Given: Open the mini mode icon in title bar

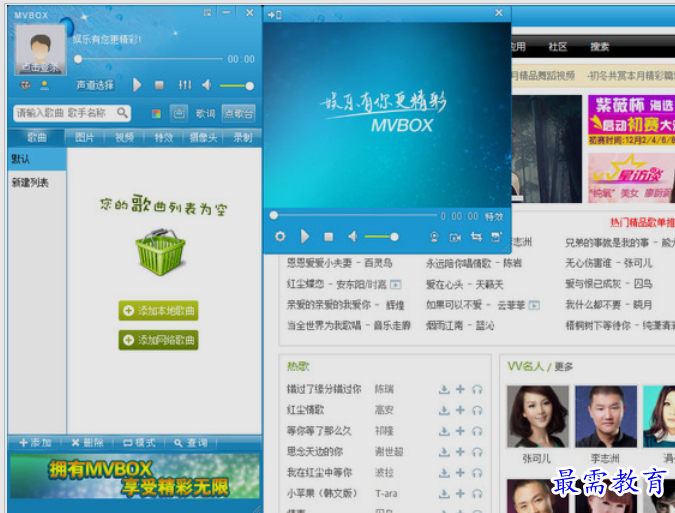Looking at the screenshot, I should click(207, 13).
